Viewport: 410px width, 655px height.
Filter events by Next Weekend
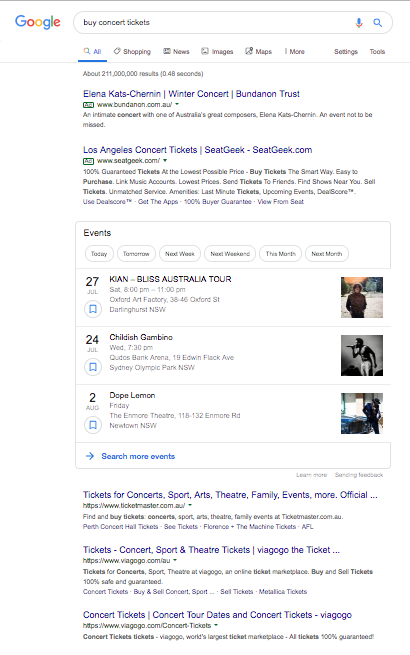tap(230, 254)
